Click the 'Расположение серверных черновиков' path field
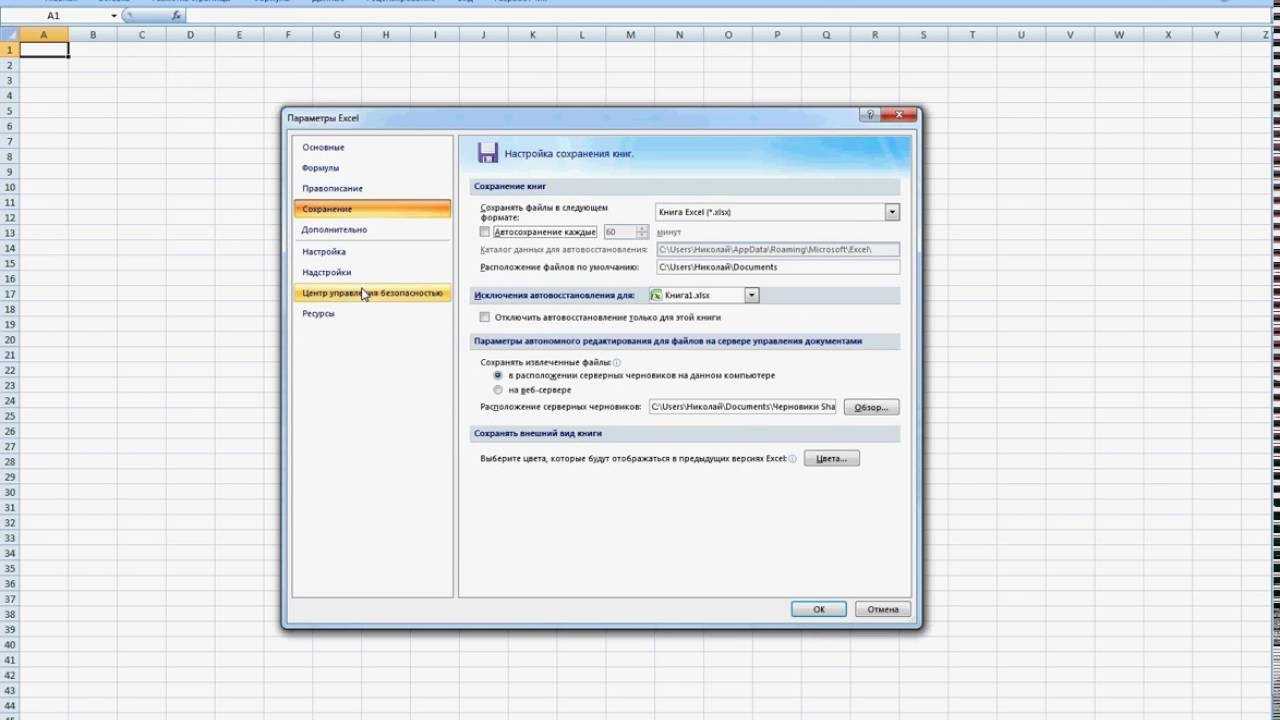This screenshot has width=1280, height=720. click(743, 407)
